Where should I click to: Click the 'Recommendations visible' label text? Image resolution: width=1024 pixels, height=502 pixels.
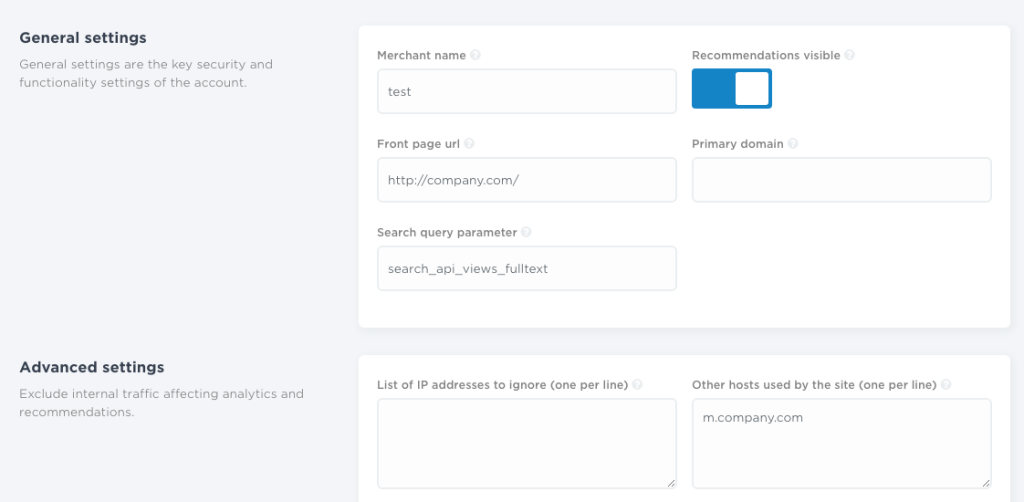click(x=765, y=56)
